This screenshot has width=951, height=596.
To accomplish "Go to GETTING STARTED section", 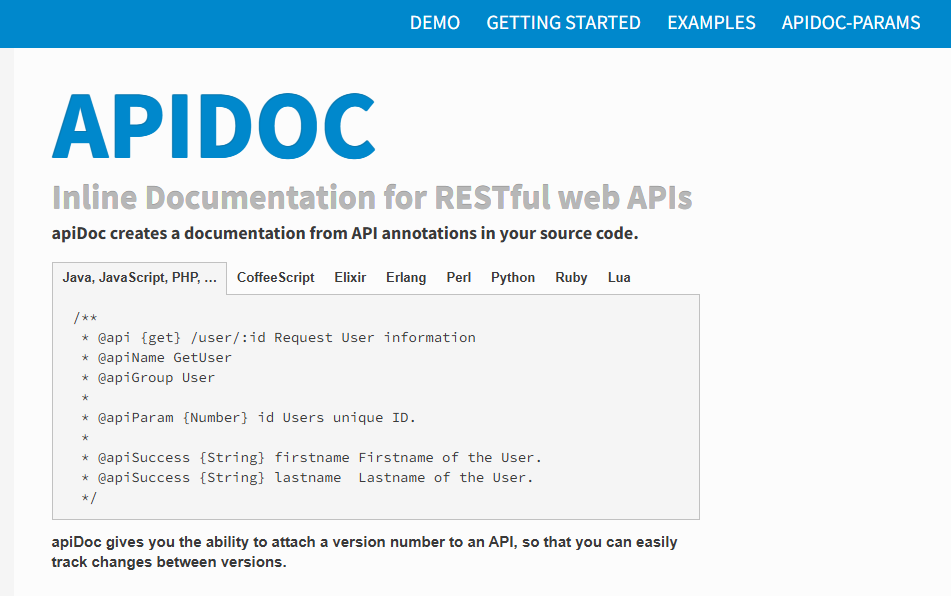I will click(563, 23).
